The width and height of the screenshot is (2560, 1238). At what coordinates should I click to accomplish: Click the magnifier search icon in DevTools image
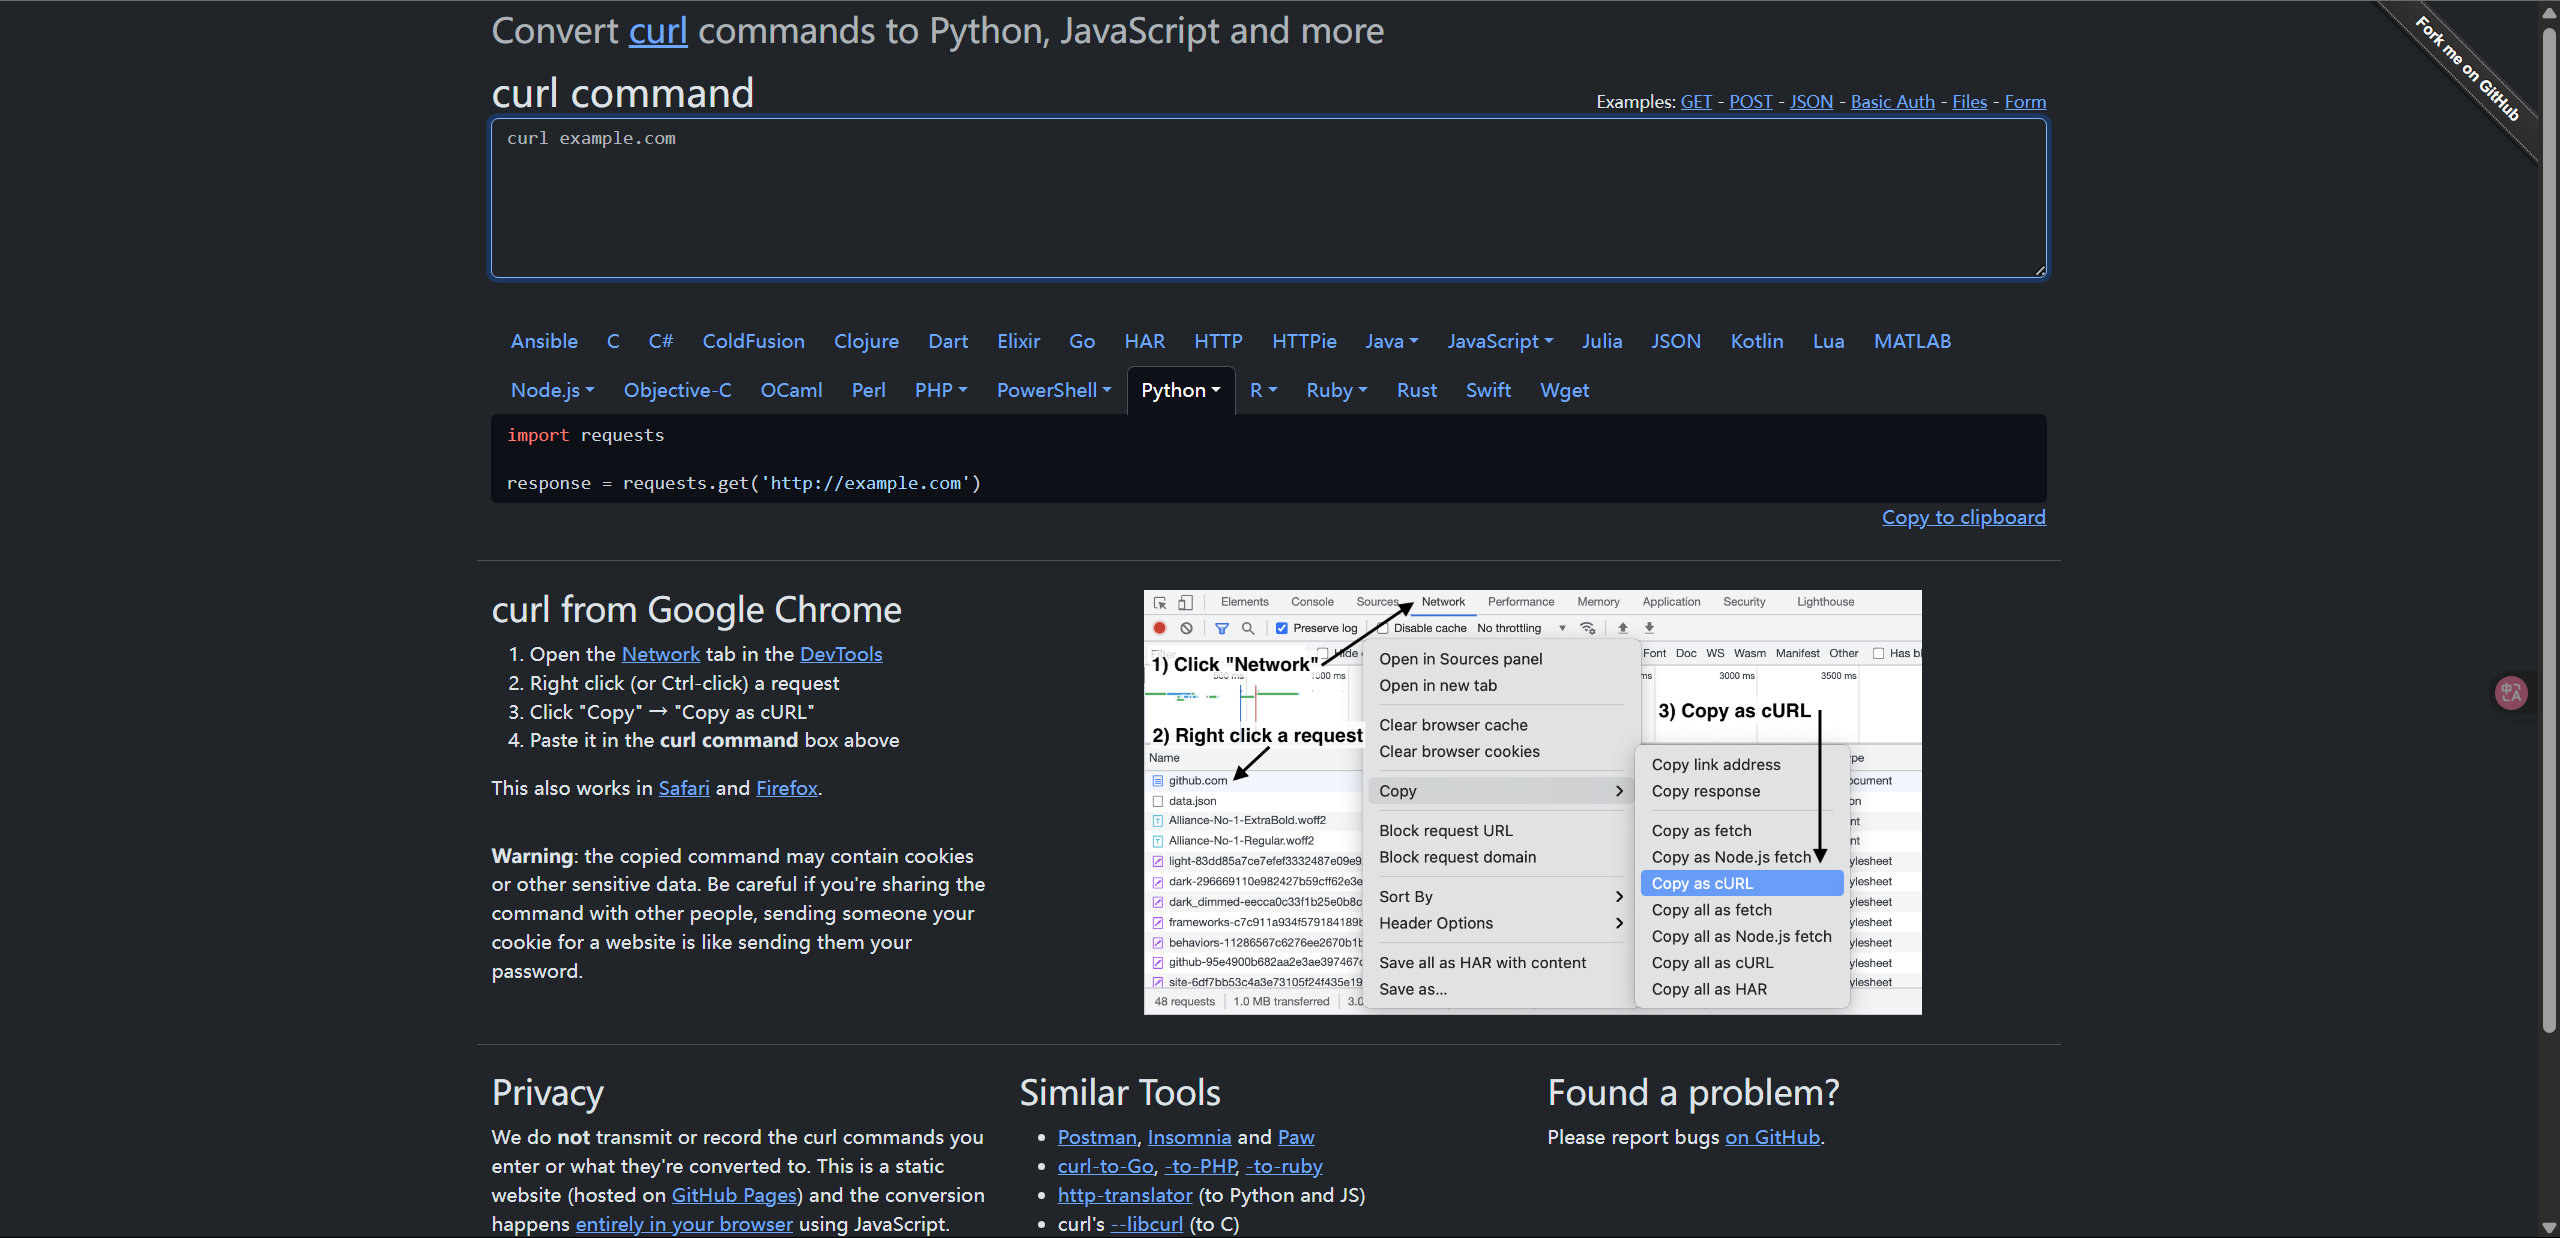[x=1247, y=628]
